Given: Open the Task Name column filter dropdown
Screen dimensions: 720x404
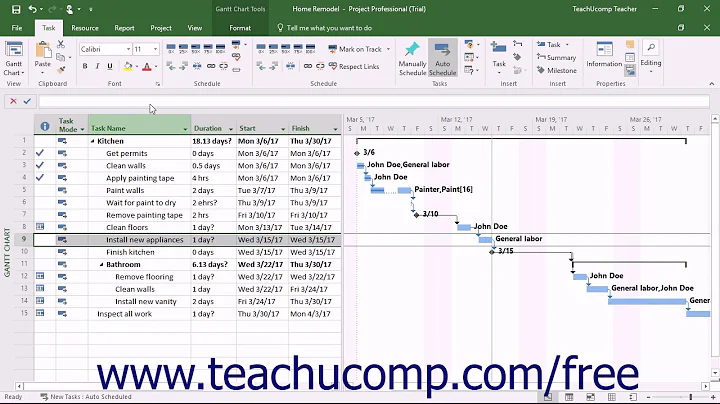Looking at the screenshot, I should 185,129.
